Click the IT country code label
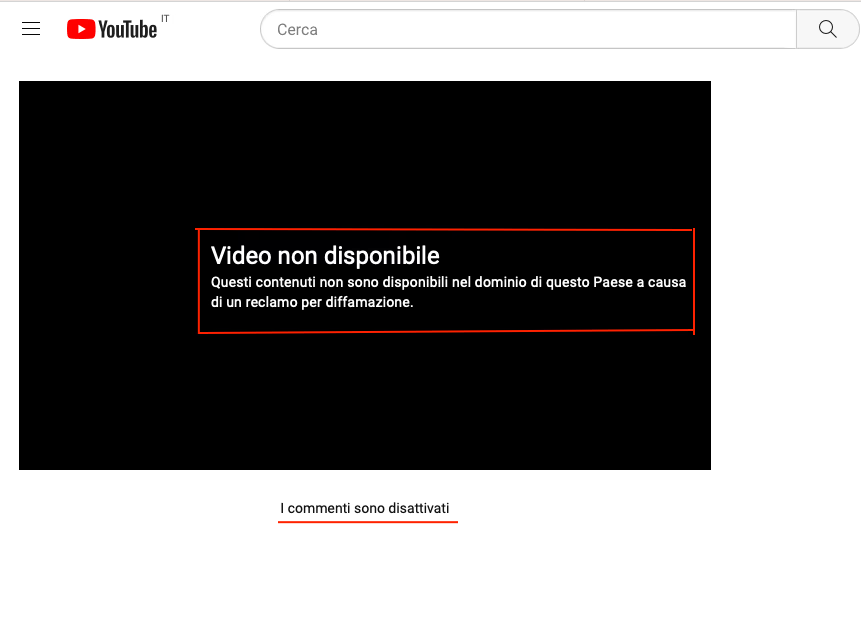 (x=165, y=19)
